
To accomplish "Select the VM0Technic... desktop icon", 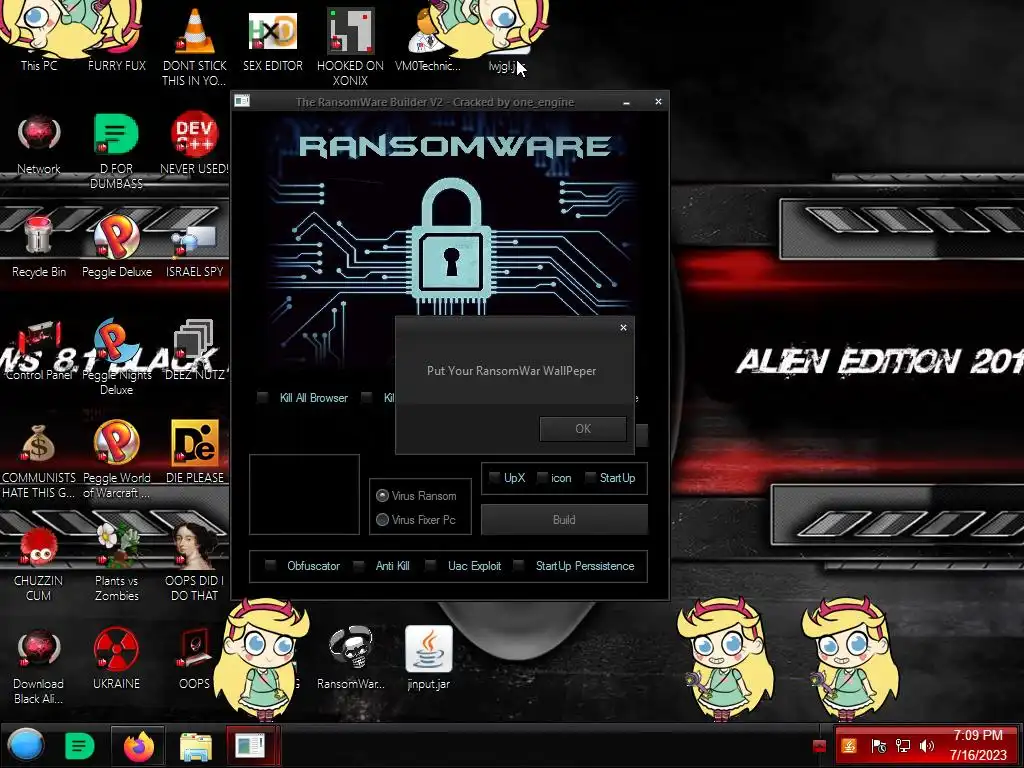I will (x=428, y=40).
